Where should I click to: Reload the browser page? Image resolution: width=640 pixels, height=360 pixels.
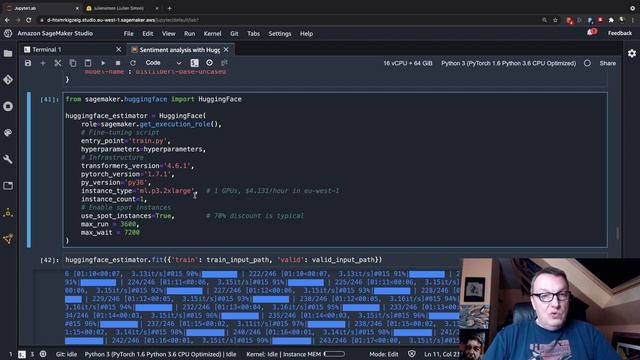click(29, 20)
